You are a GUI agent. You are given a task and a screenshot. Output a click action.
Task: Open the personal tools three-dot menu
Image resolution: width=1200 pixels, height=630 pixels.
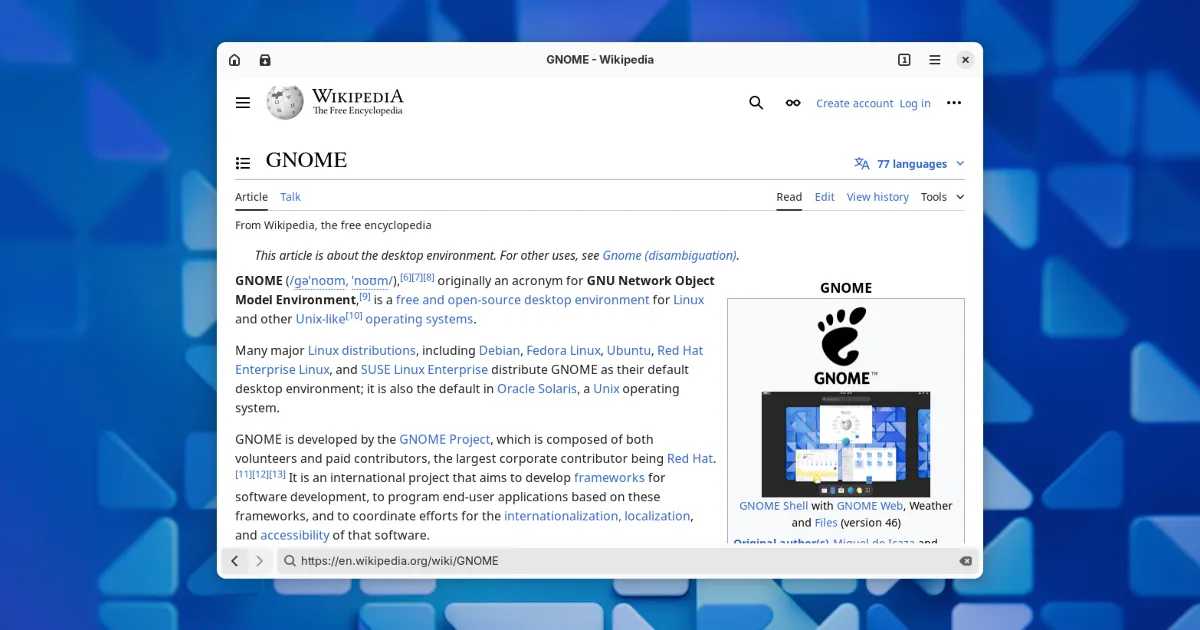pos(954,103)
